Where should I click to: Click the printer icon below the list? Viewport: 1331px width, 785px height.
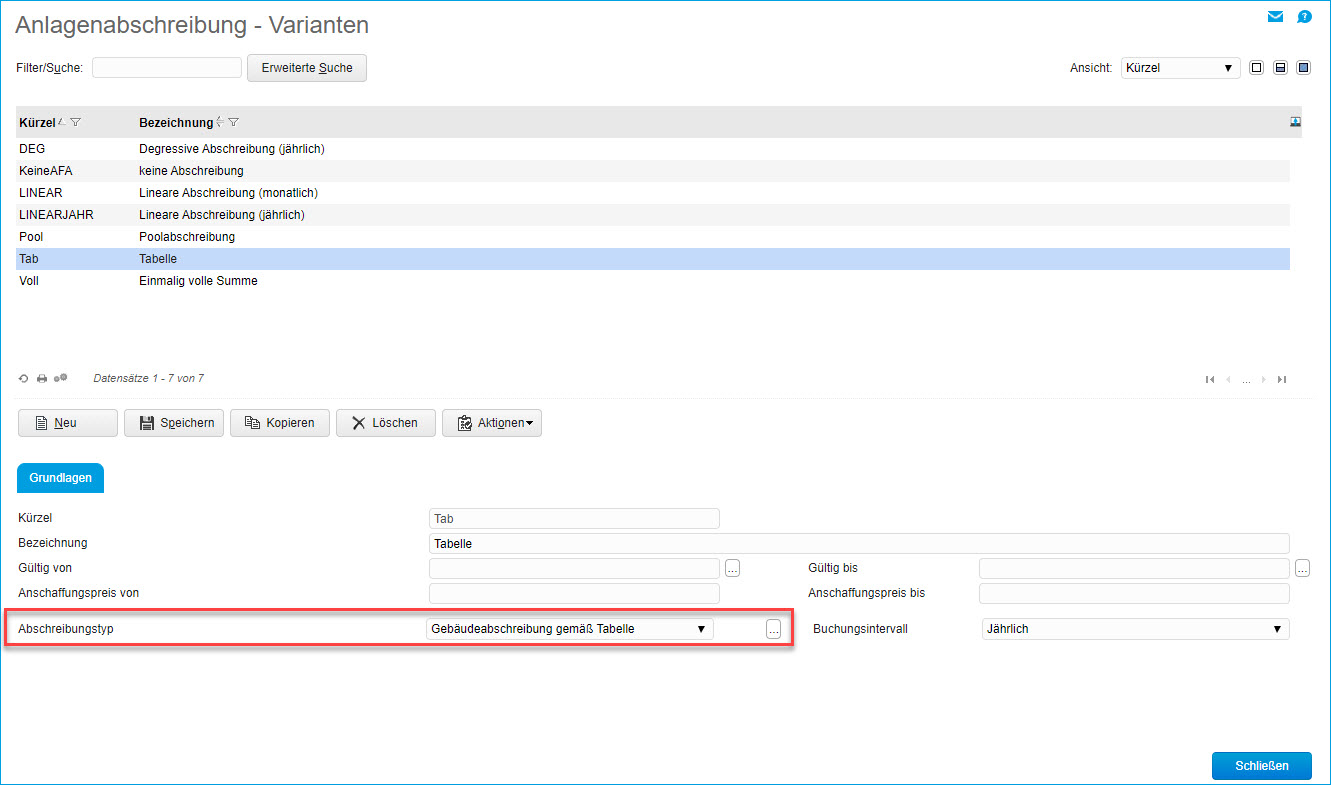(x=42, y=379)
